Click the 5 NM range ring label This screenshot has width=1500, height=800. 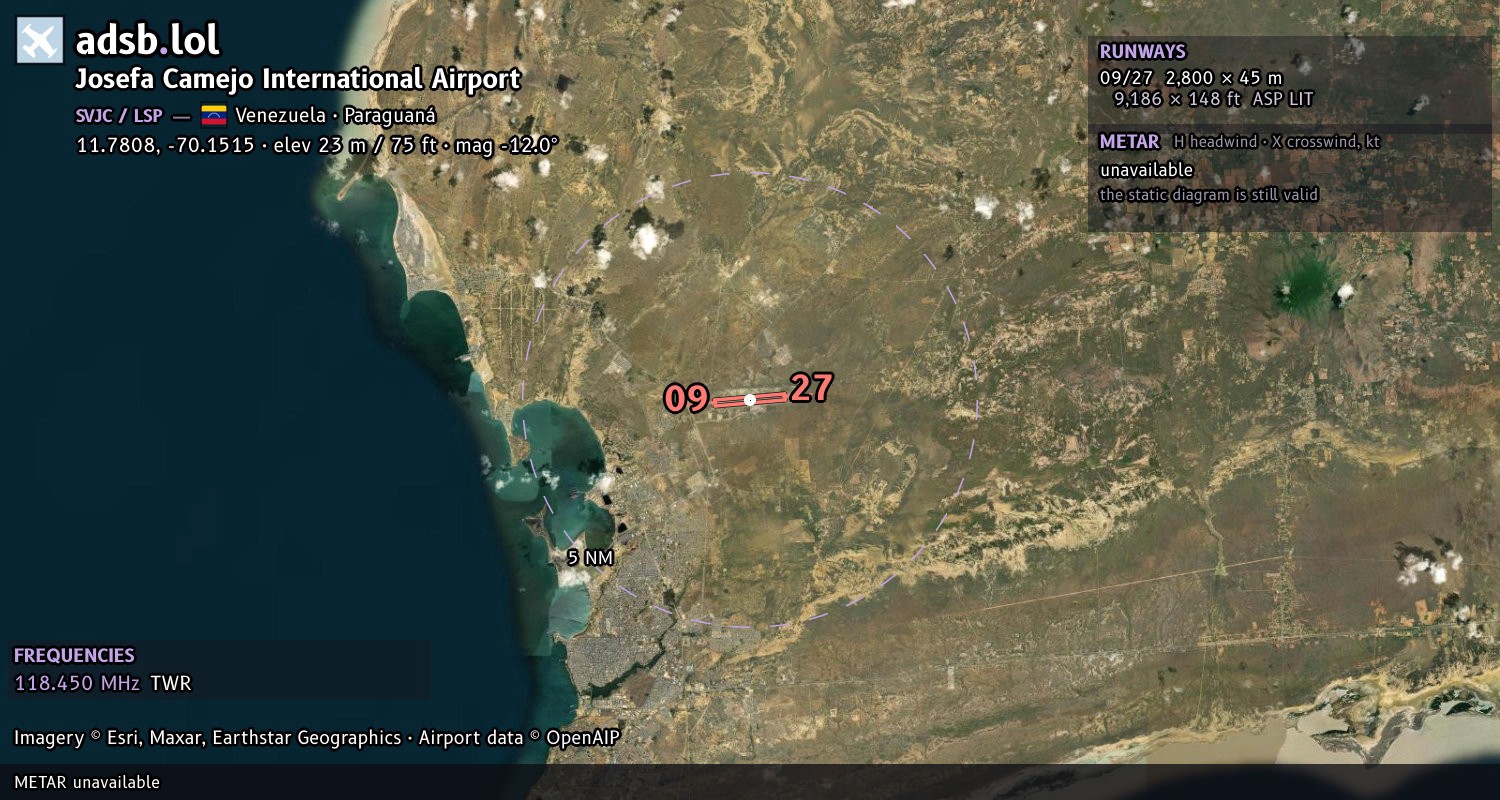(x=589, y=558)
